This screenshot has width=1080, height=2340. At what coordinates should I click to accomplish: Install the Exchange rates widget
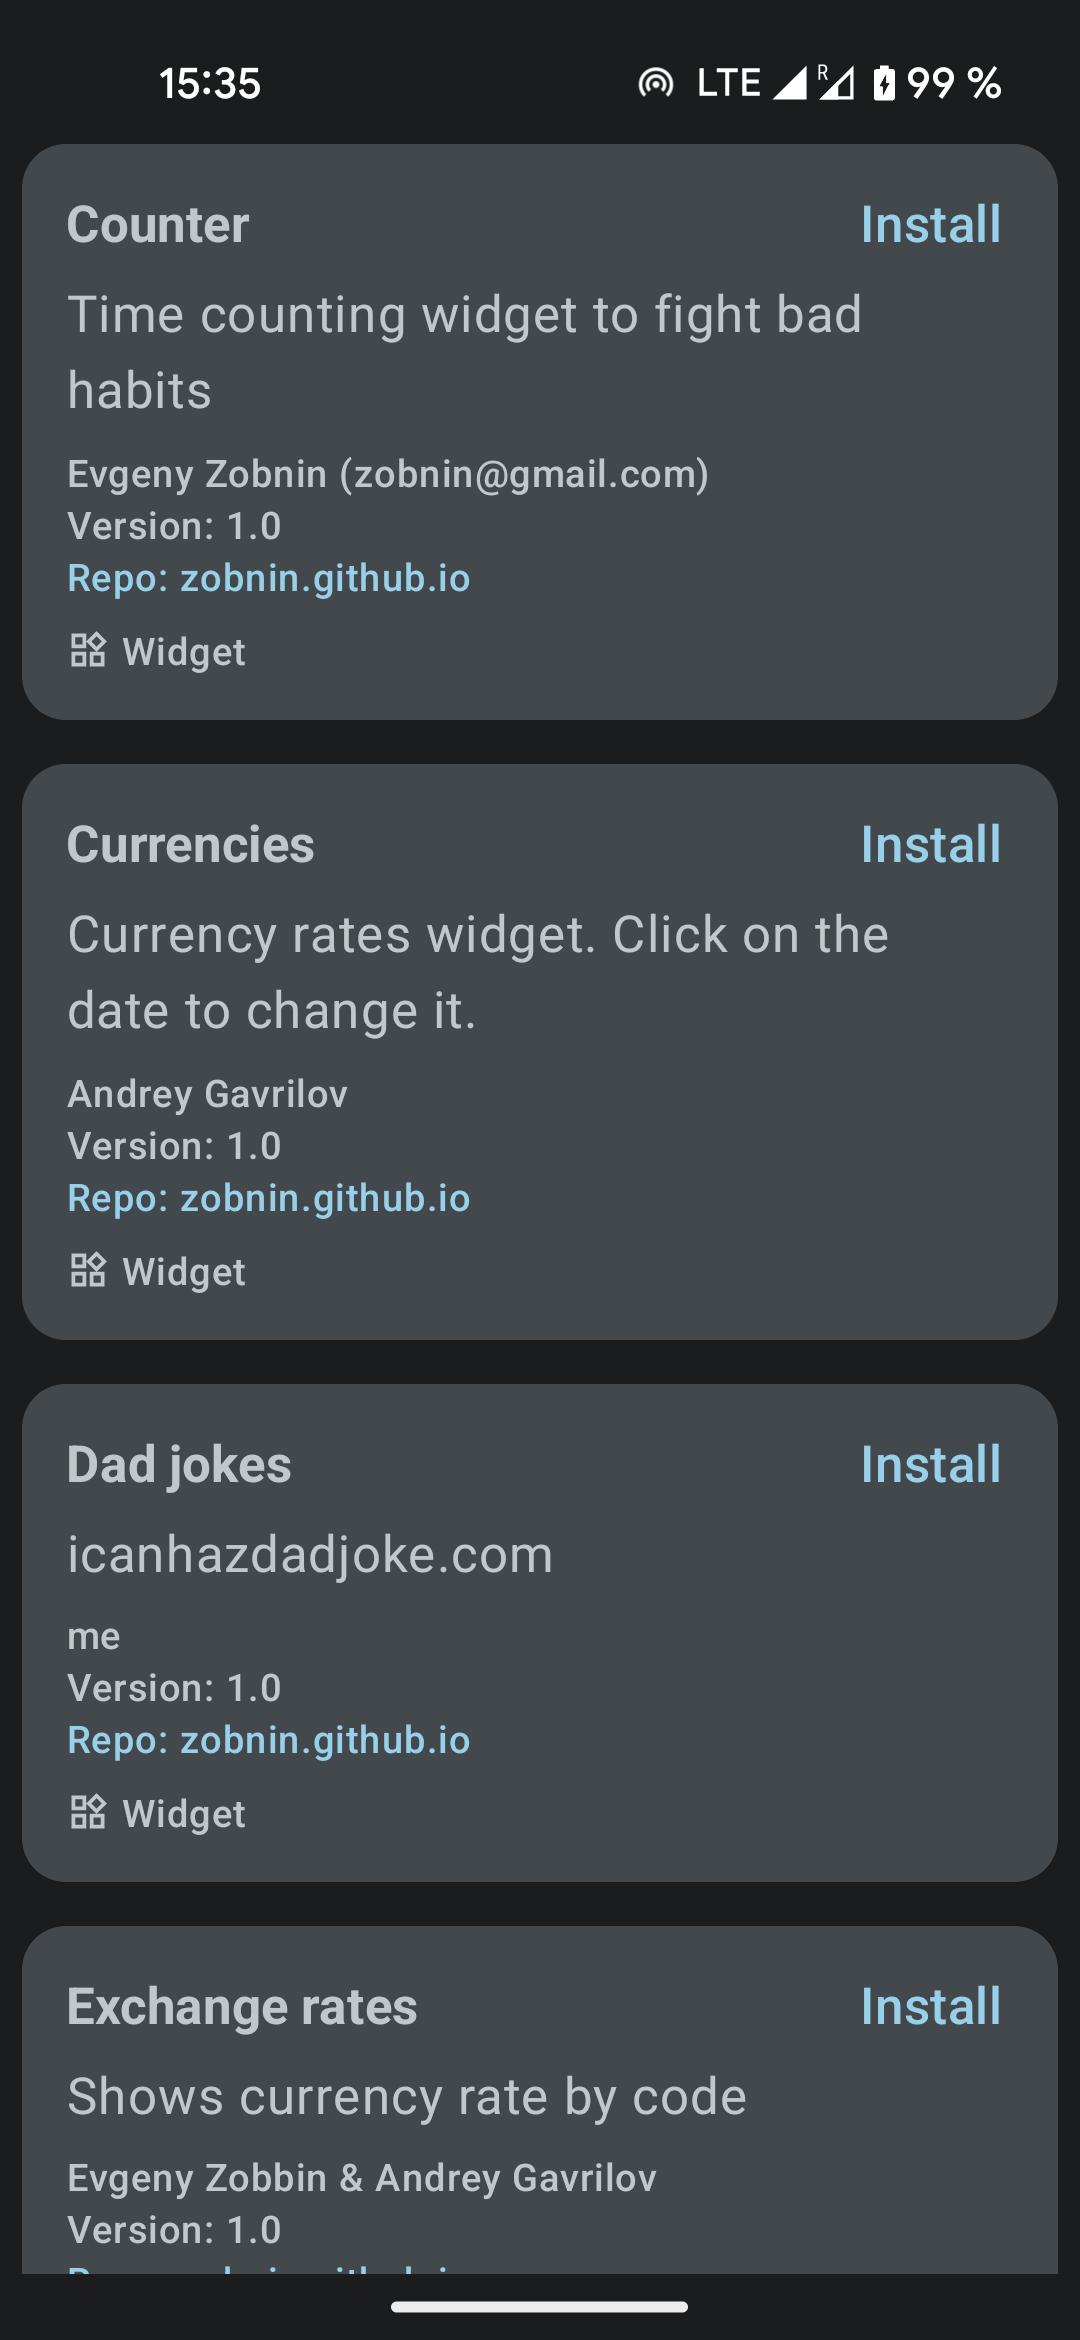(x=930, y=2006)
